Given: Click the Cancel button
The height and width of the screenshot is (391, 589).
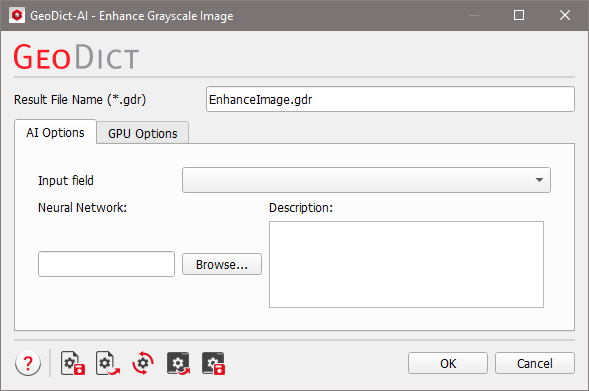Looking at the screenshot, I should (x=535, y=363).
